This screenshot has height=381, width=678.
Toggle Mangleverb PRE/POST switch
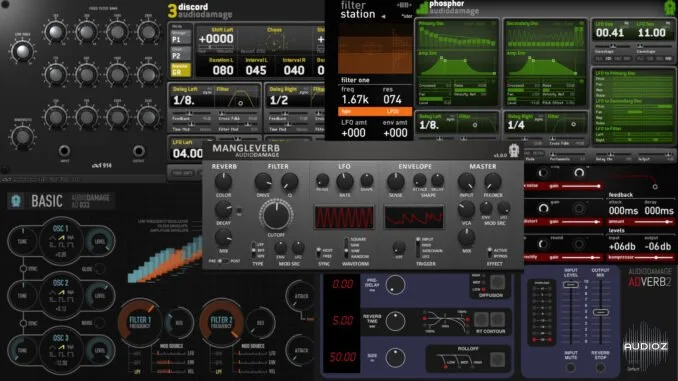[223, 261]
